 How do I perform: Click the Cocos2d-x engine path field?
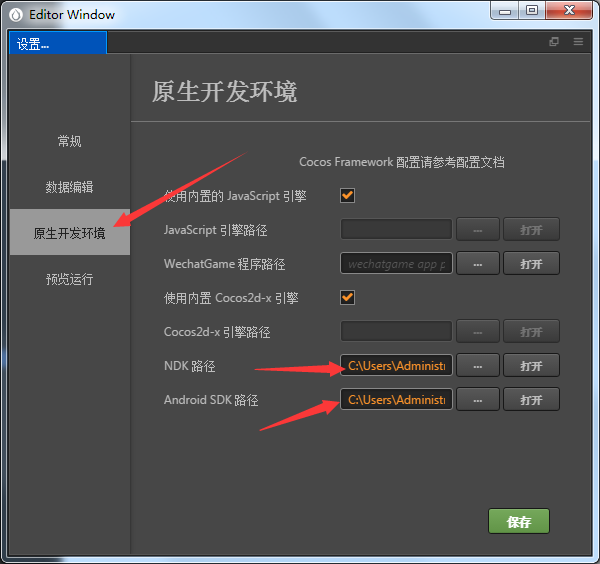(x=396, y=331)
